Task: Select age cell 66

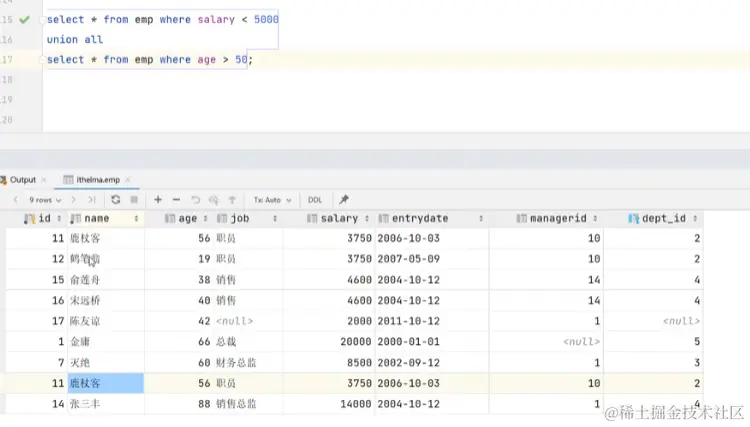Action: point(178,342)
